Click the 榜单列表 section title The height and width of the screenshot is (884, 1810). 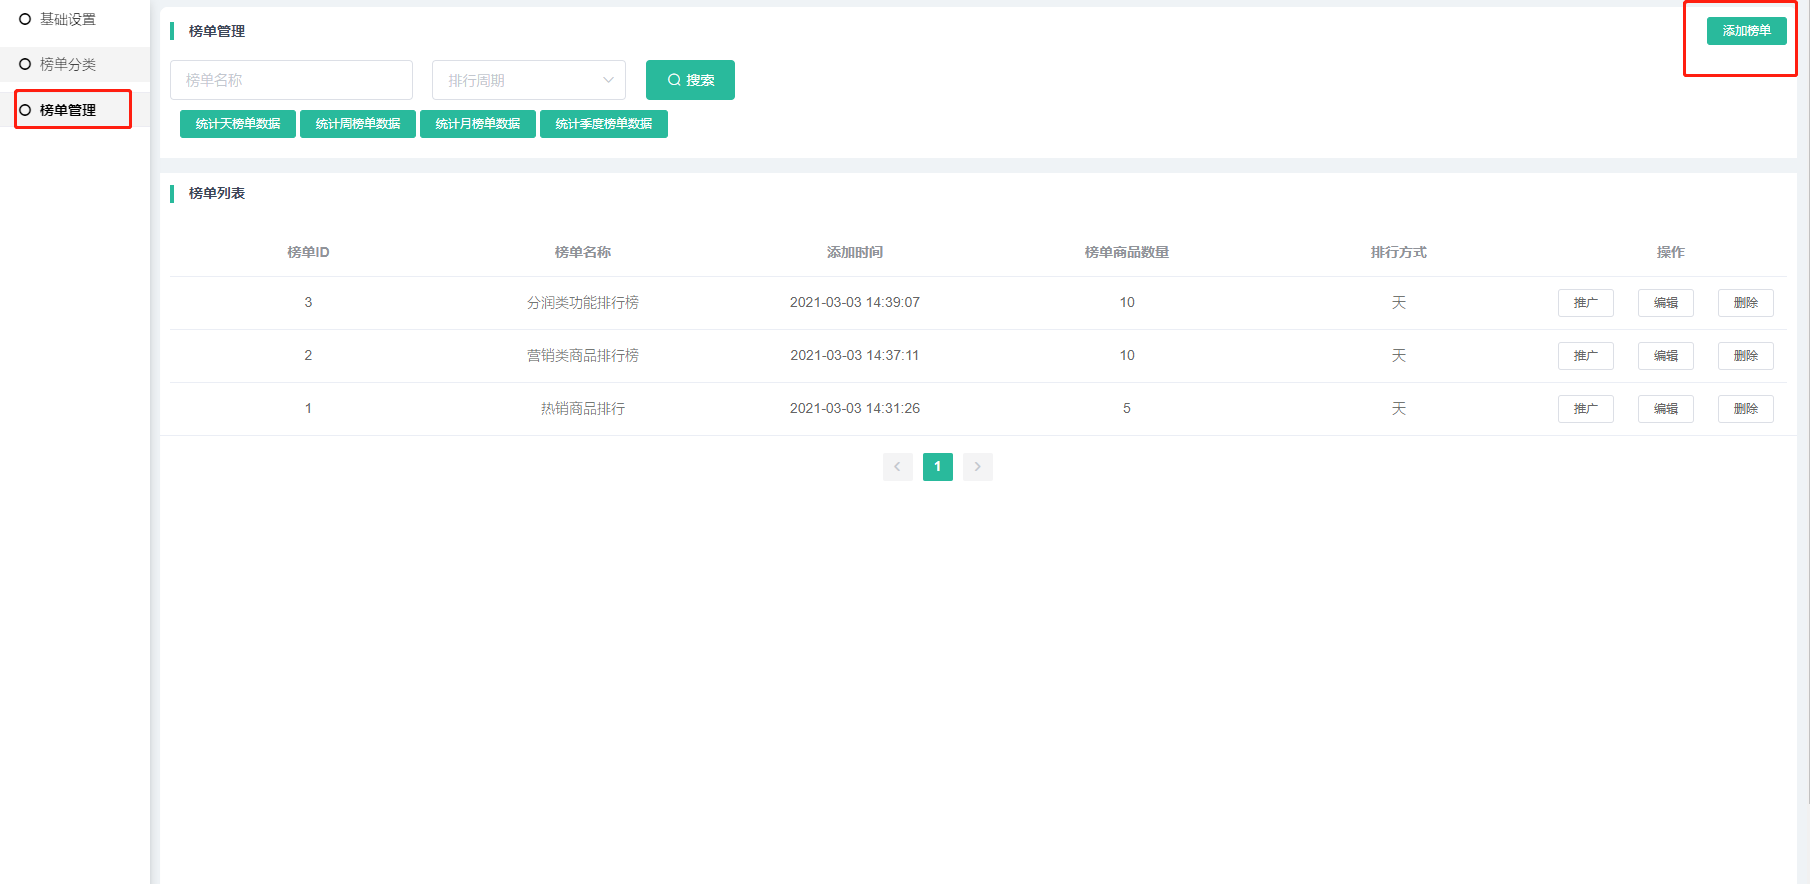coord(217,193)
